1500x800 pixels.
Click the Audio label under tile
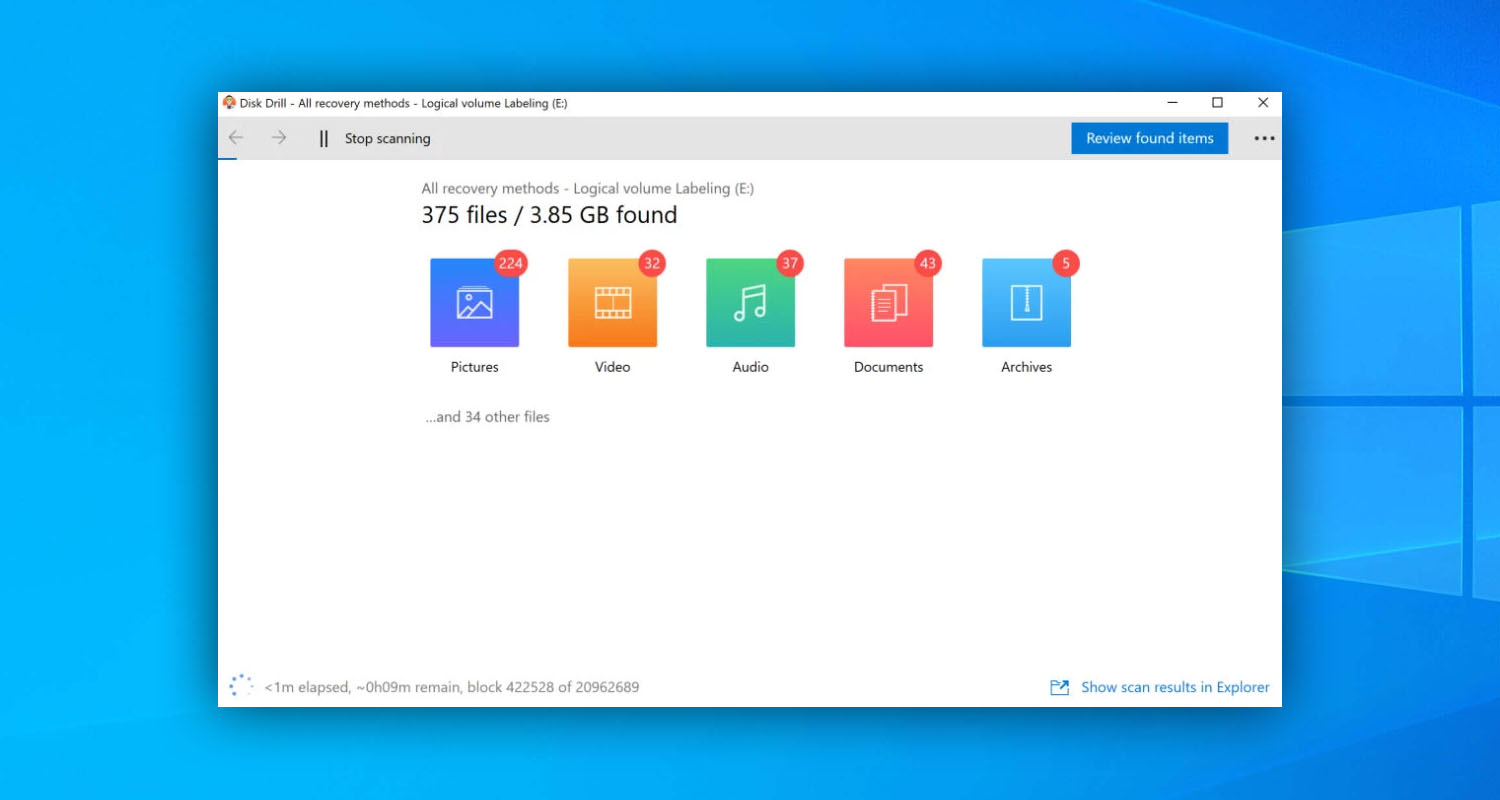(750, 367)
